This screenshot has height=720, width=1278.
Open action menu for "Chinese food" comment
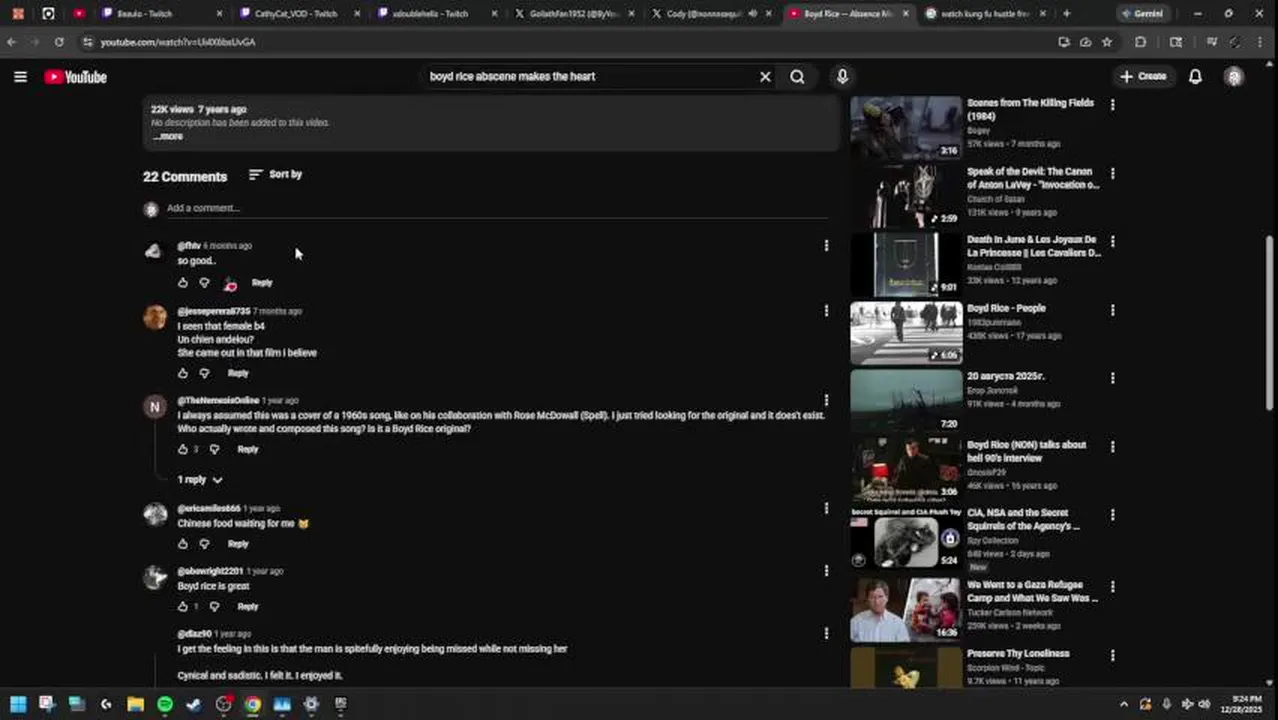pos(826,509)
